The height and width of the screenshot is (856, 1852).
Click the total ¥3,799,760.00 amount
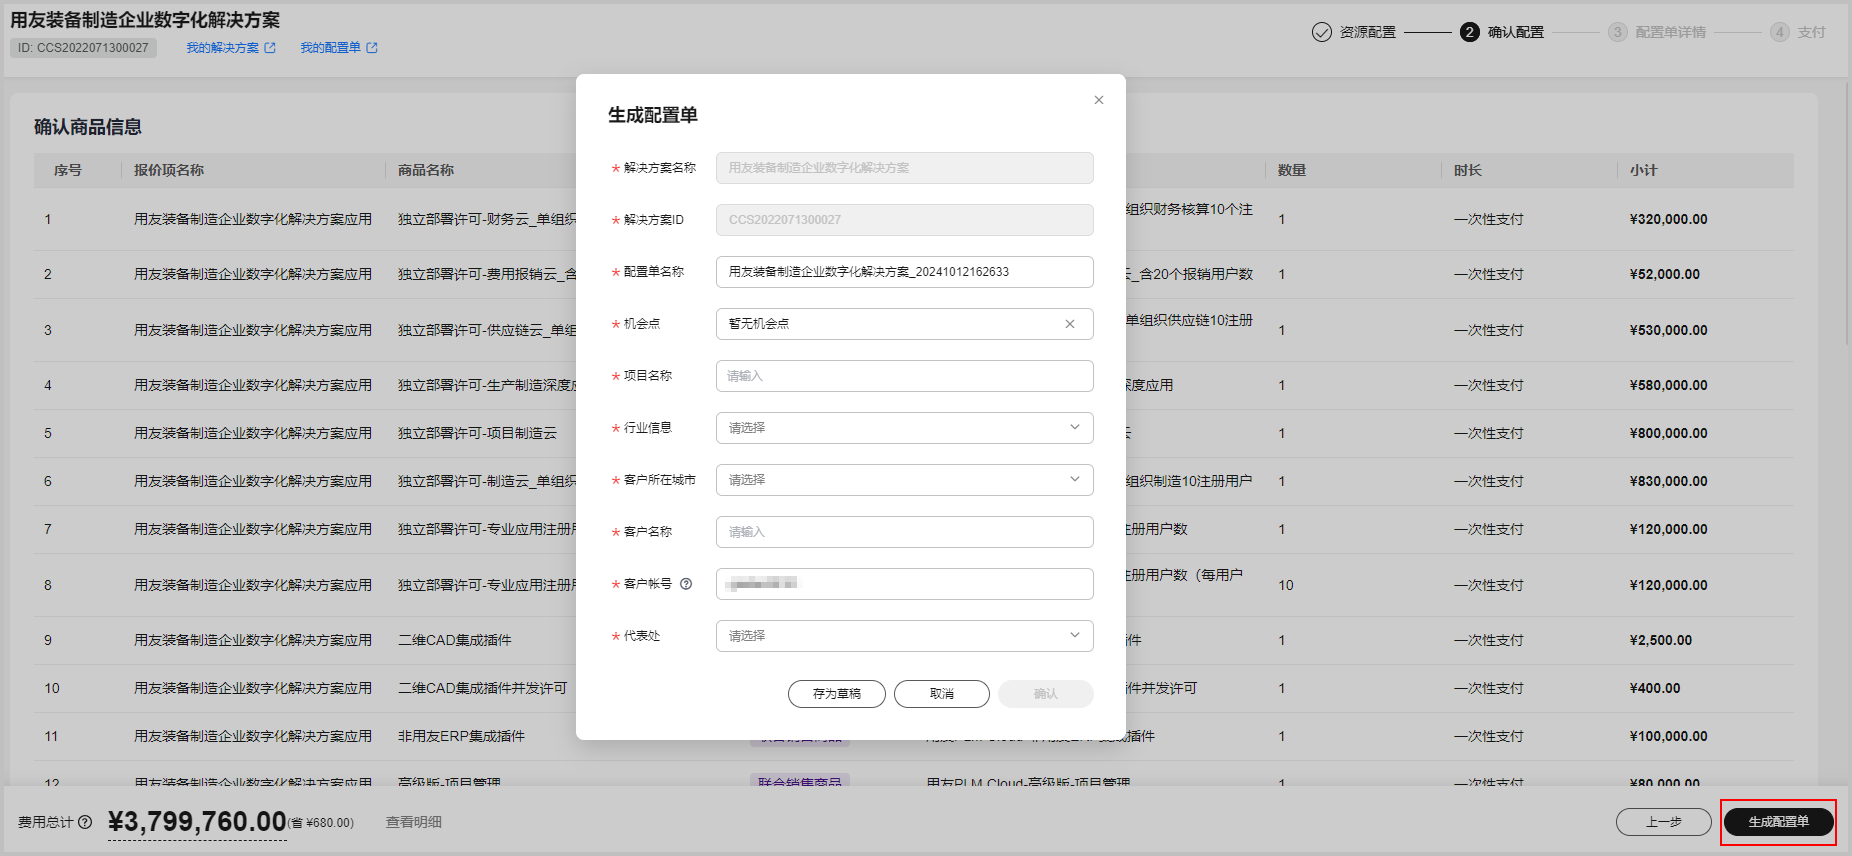coord(197,822)
